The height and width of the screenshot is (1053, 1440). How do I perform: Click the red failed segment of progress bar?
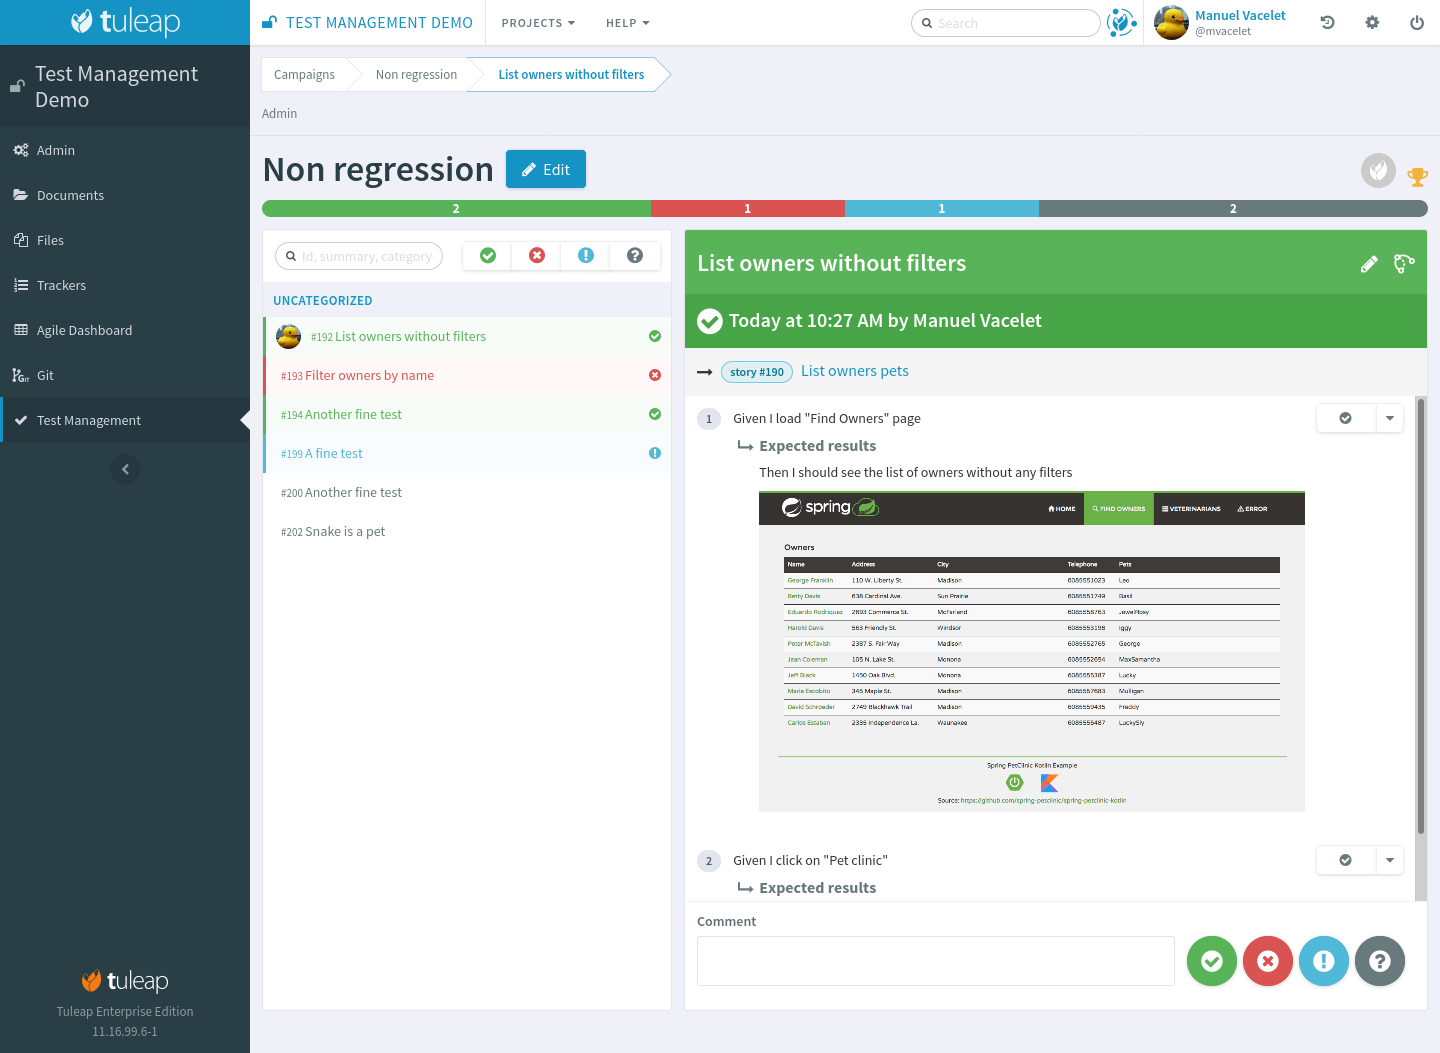747,209
